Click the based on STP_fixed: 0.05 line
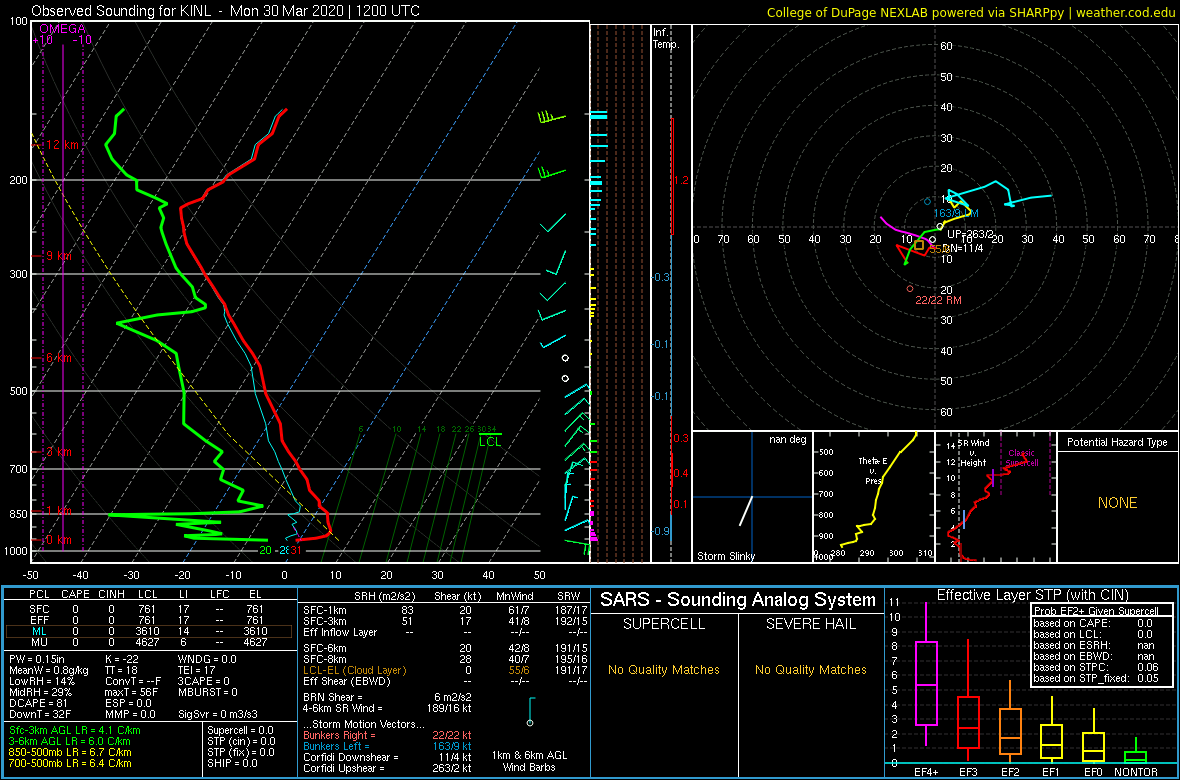The width and height of the screenshot is (1180, 780). pyautogui.click(x=1094, y=678)
